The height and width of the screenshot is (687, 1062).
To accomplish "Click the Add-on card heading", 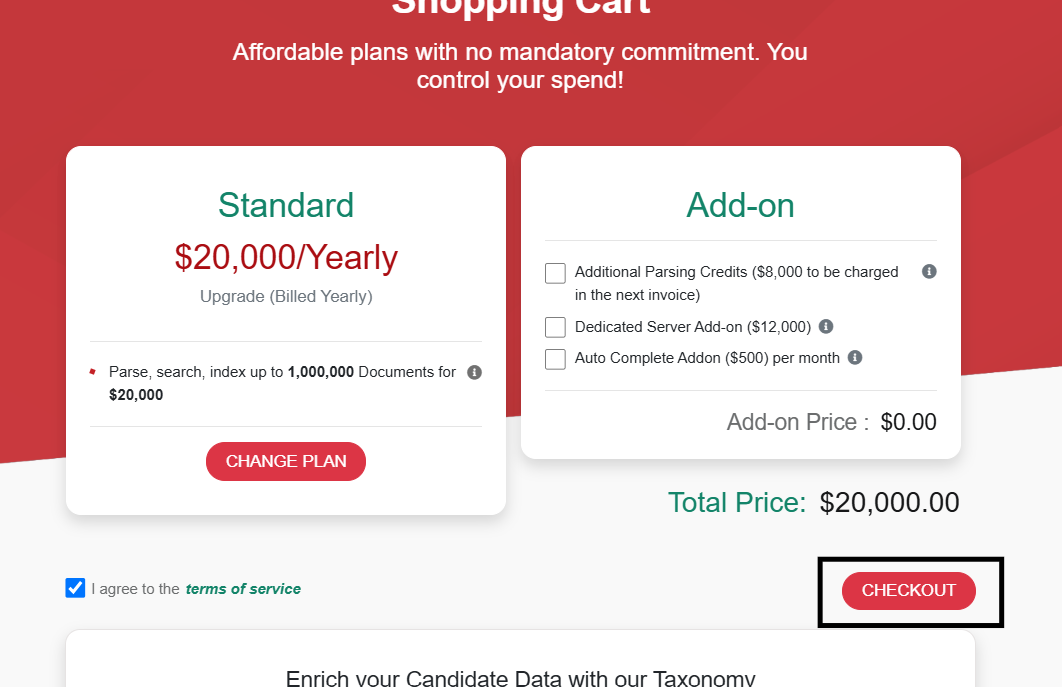I will point(740,205).
